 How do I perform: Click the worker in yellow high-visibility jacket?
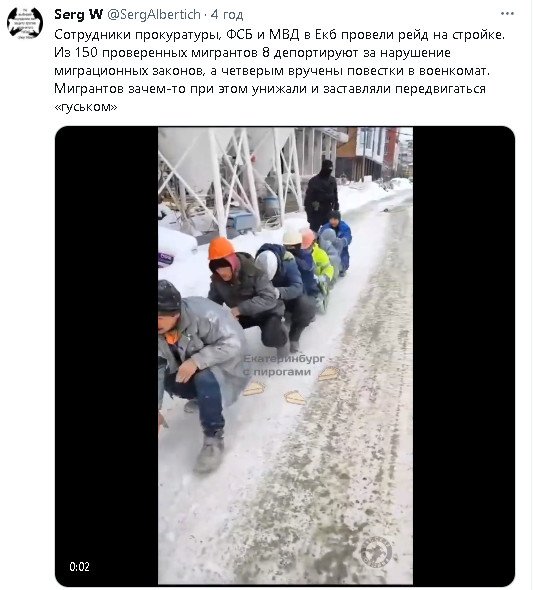pos(323,263)
